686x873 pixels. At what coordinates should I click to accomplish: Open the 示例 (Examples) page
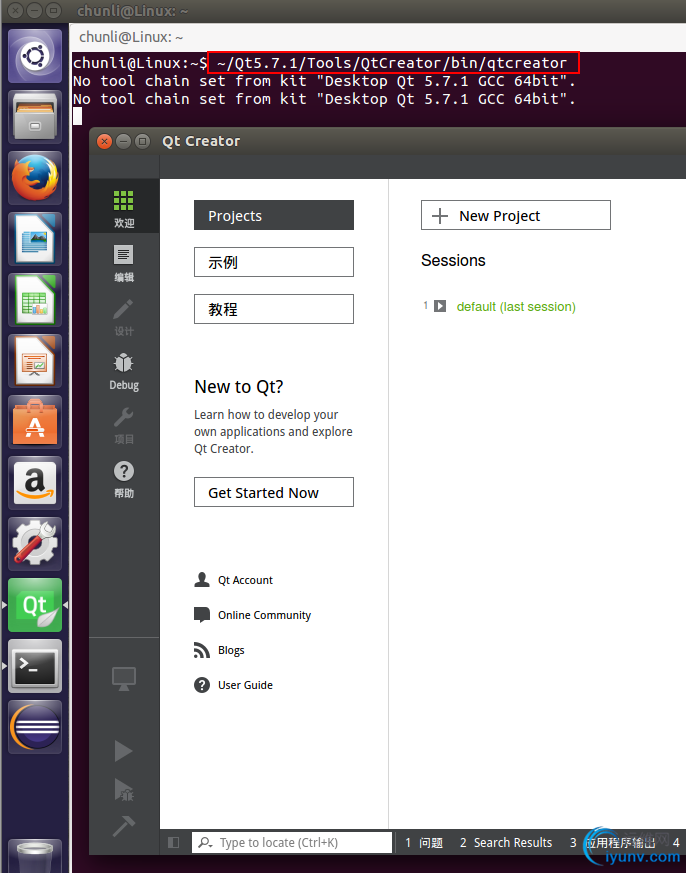[x=274, y=262]
